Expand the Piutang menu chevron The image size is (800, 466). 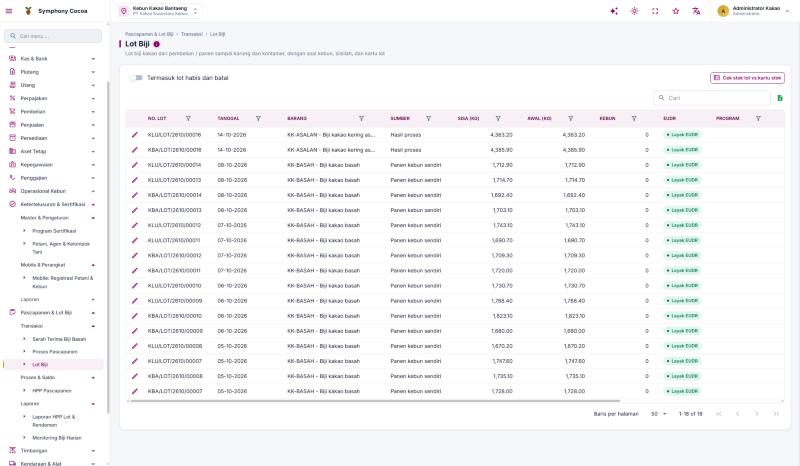coord(93,72)
